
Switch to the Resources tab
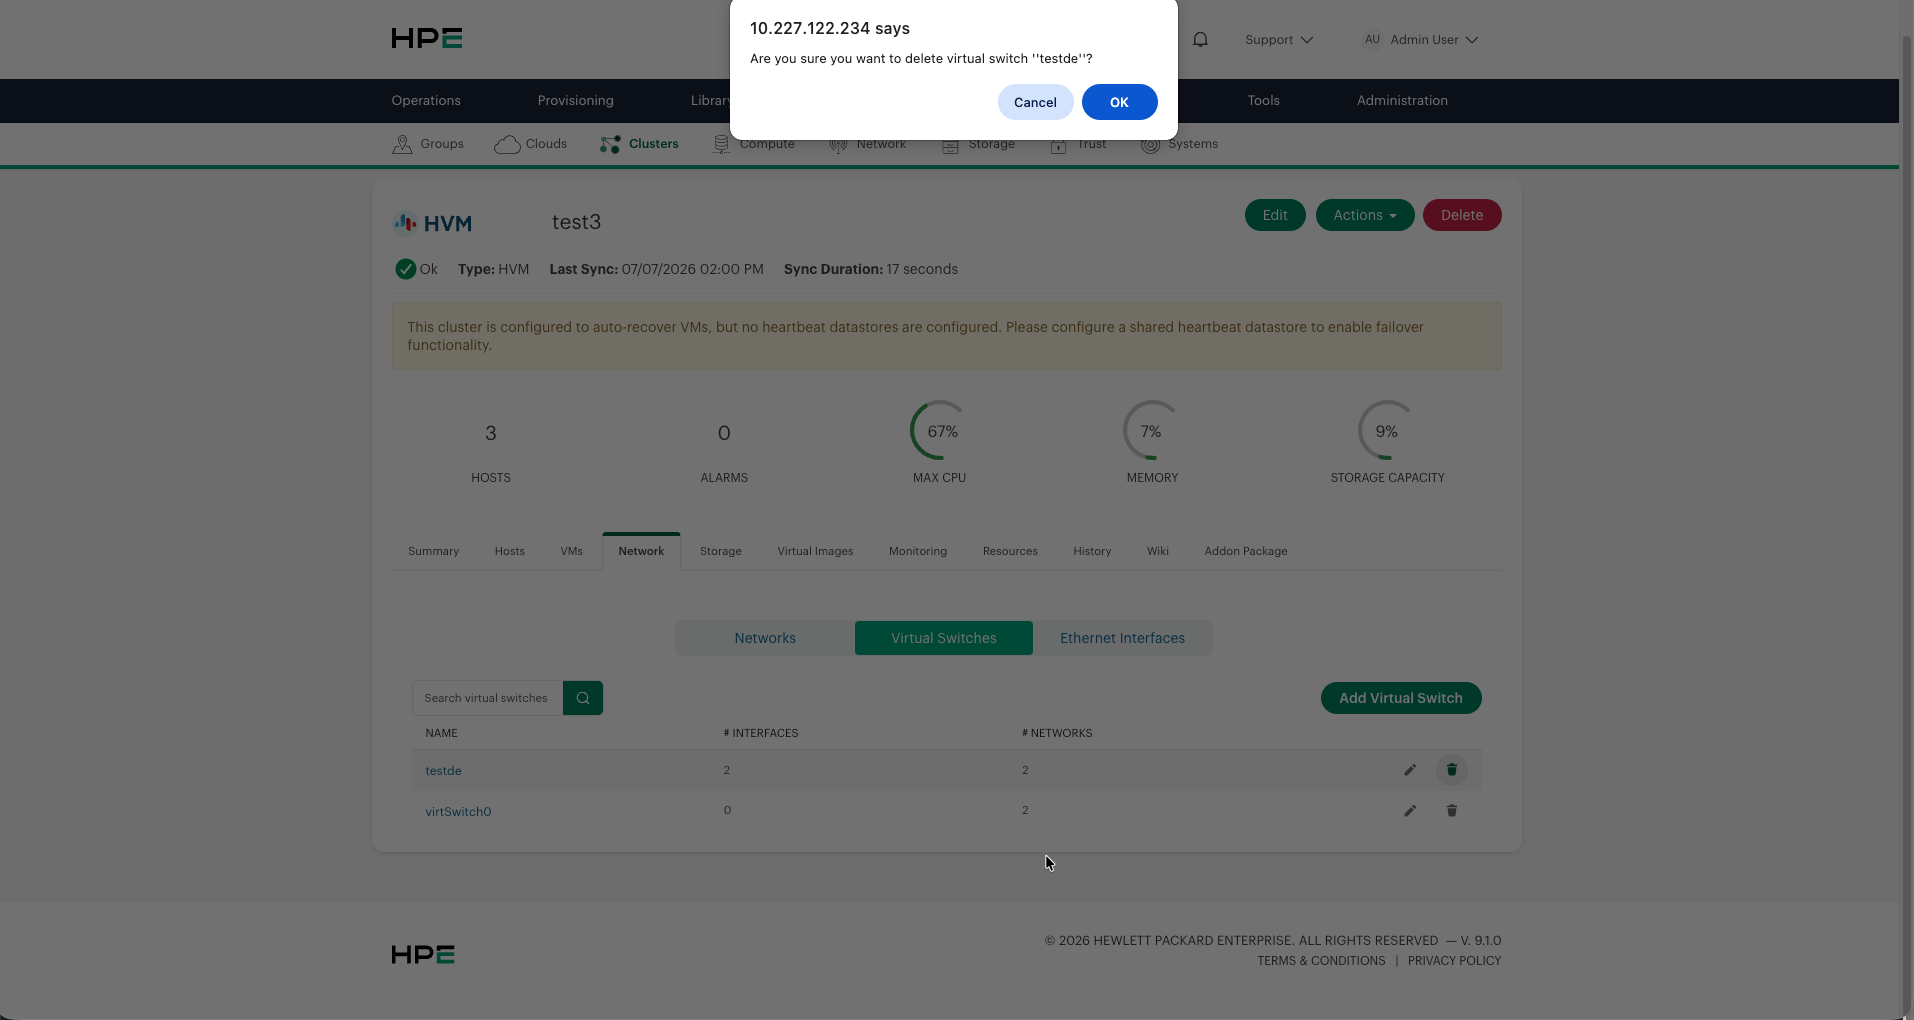pyautogui.click(x=1010, y=551)
